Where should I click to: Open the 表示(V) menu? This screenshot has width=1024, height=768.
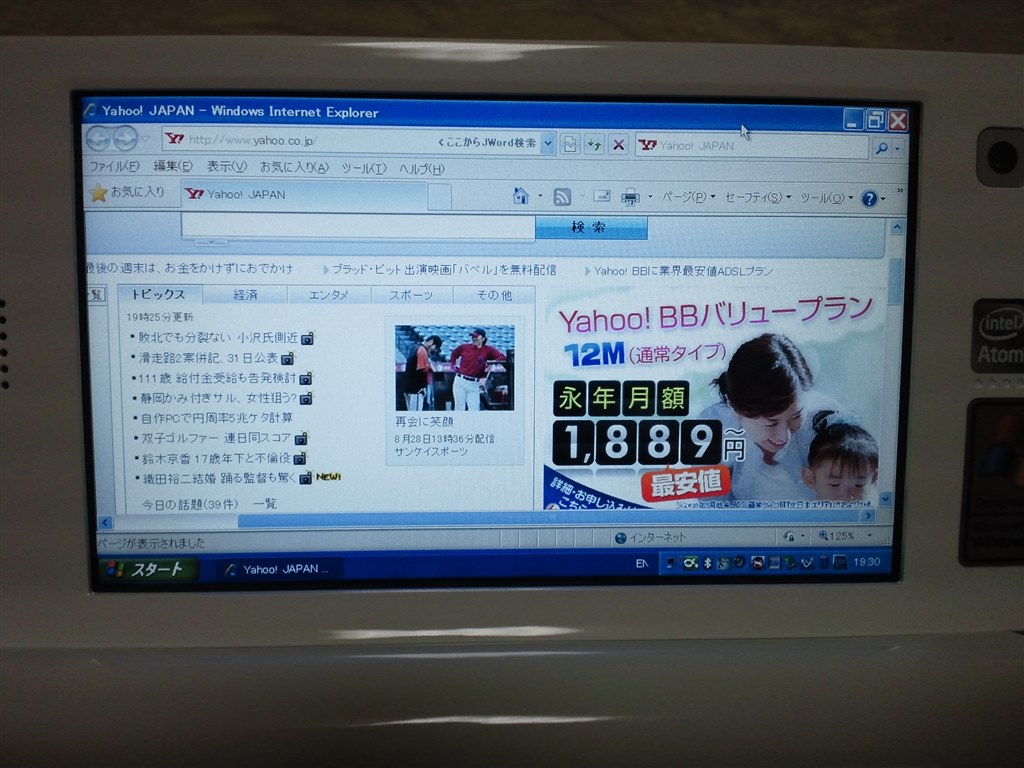226,167
